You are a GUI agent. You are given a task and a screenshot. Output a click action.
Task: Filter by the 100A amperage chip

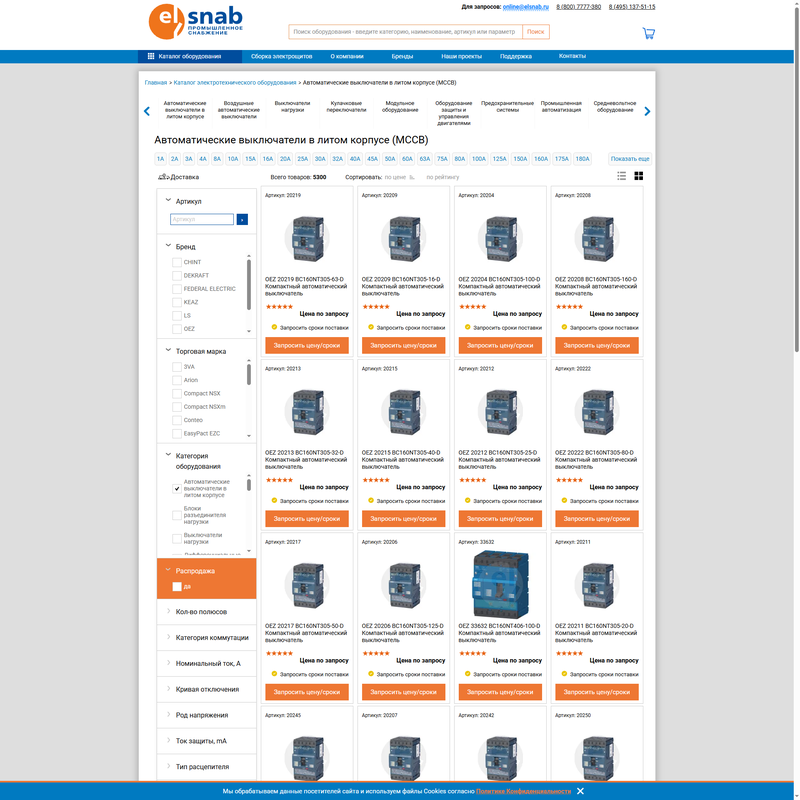(479, 159)
